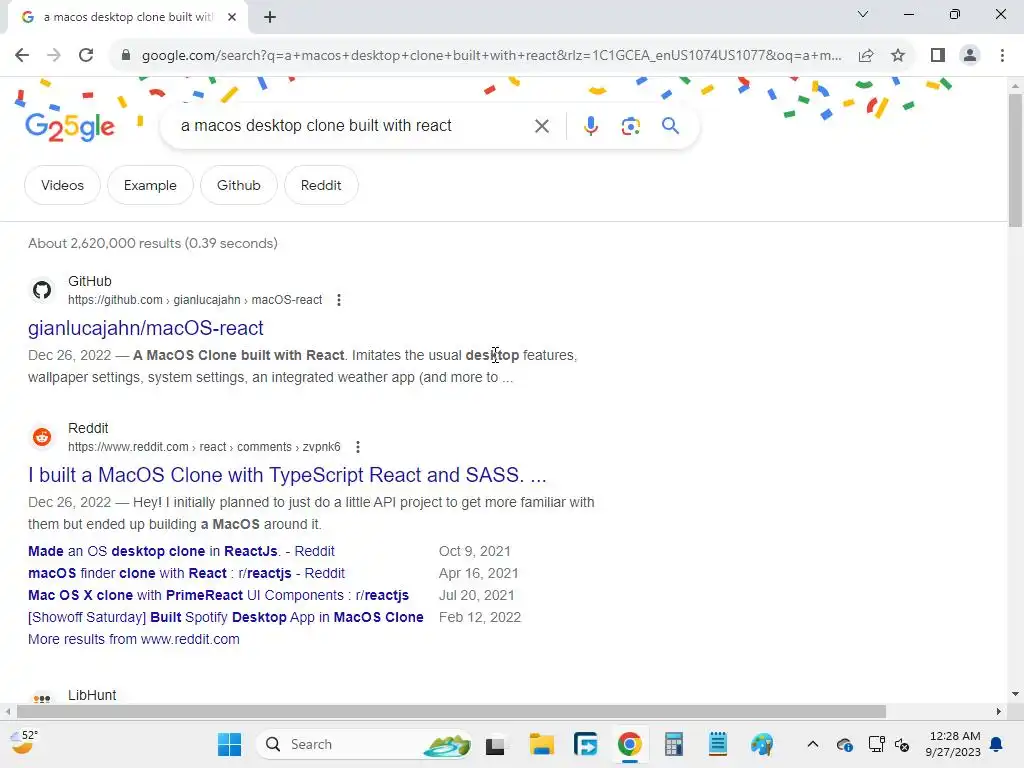Start a search by voice
1024x768 pixels.
pyautogui.click(x=590, y=126)
